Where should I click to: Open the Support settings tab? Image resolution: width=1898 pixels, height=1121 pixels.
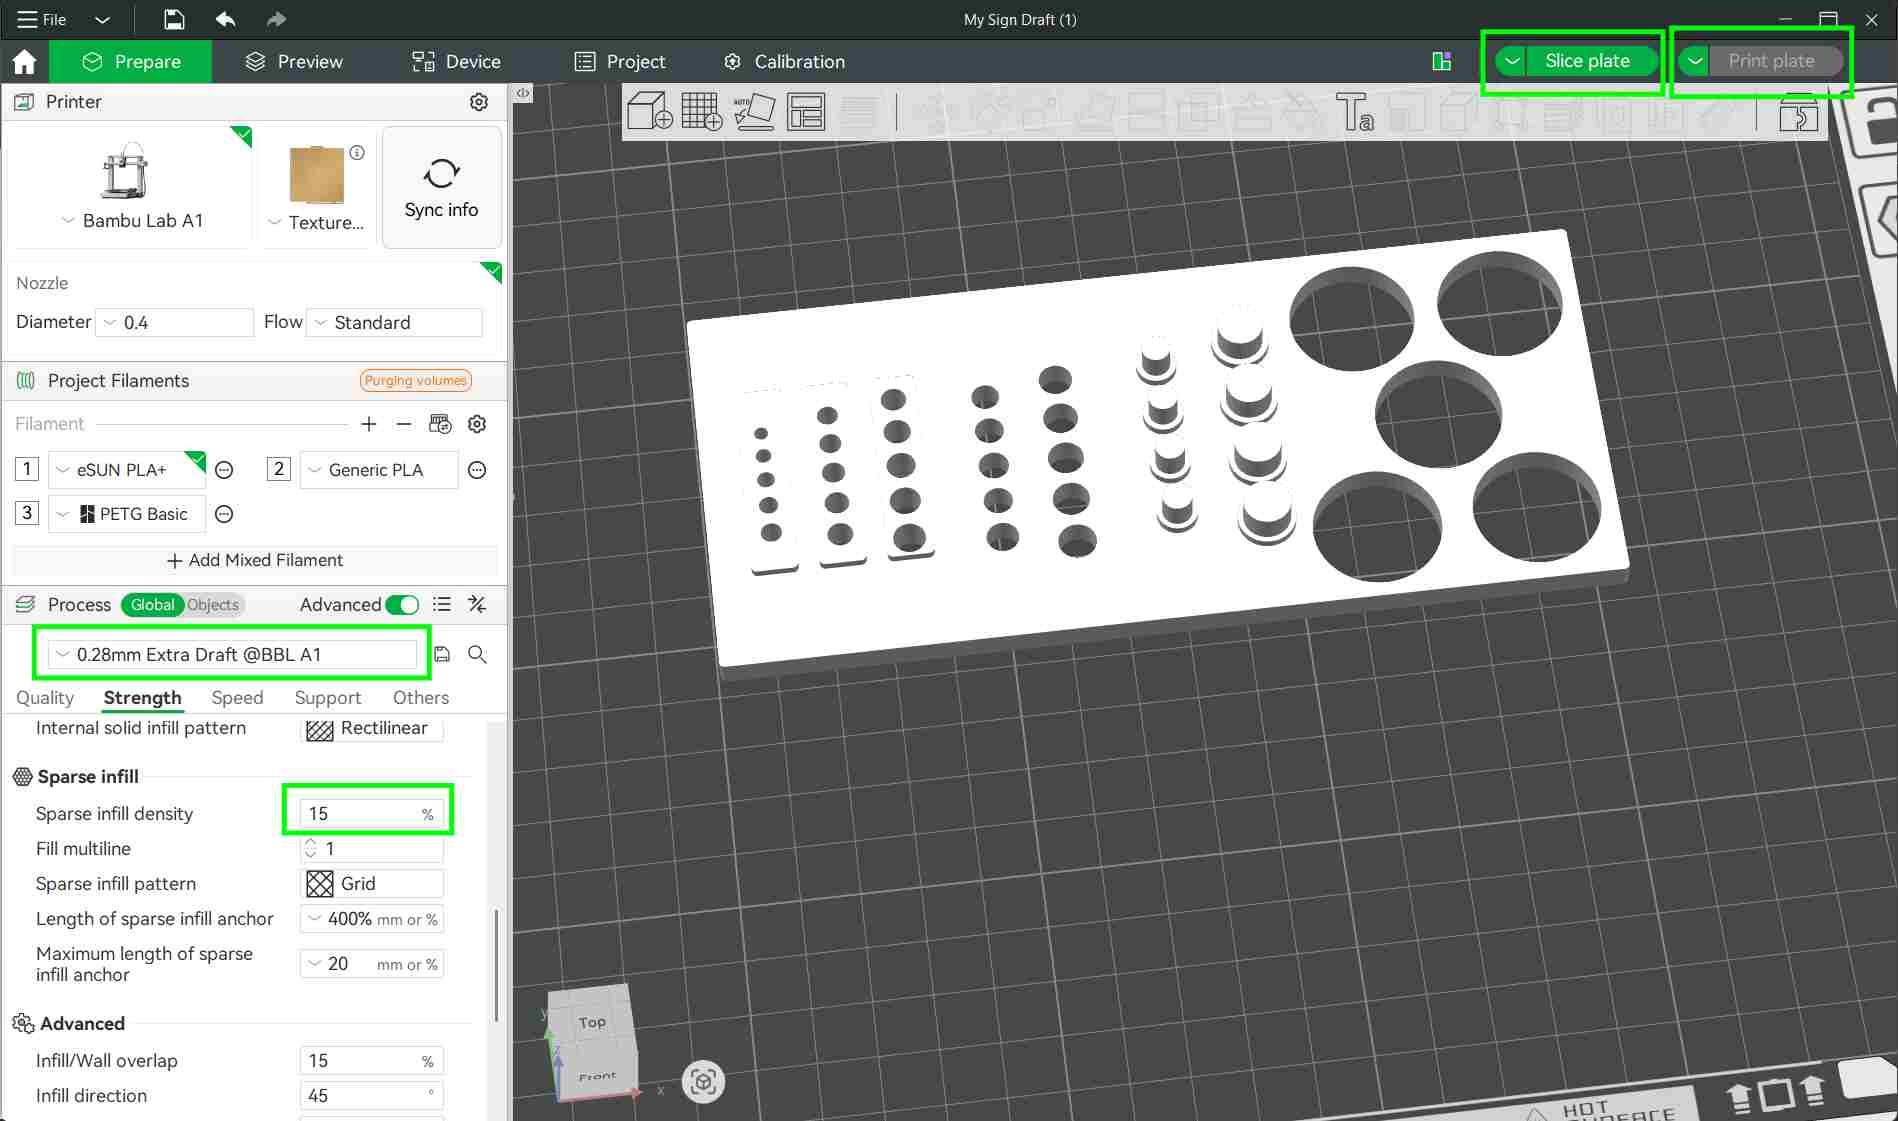(x=328, y=697)
